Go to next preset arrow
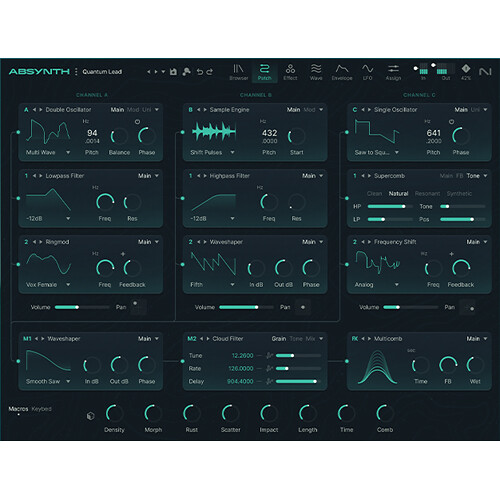The image size is (500, 500). click(156, 72)
